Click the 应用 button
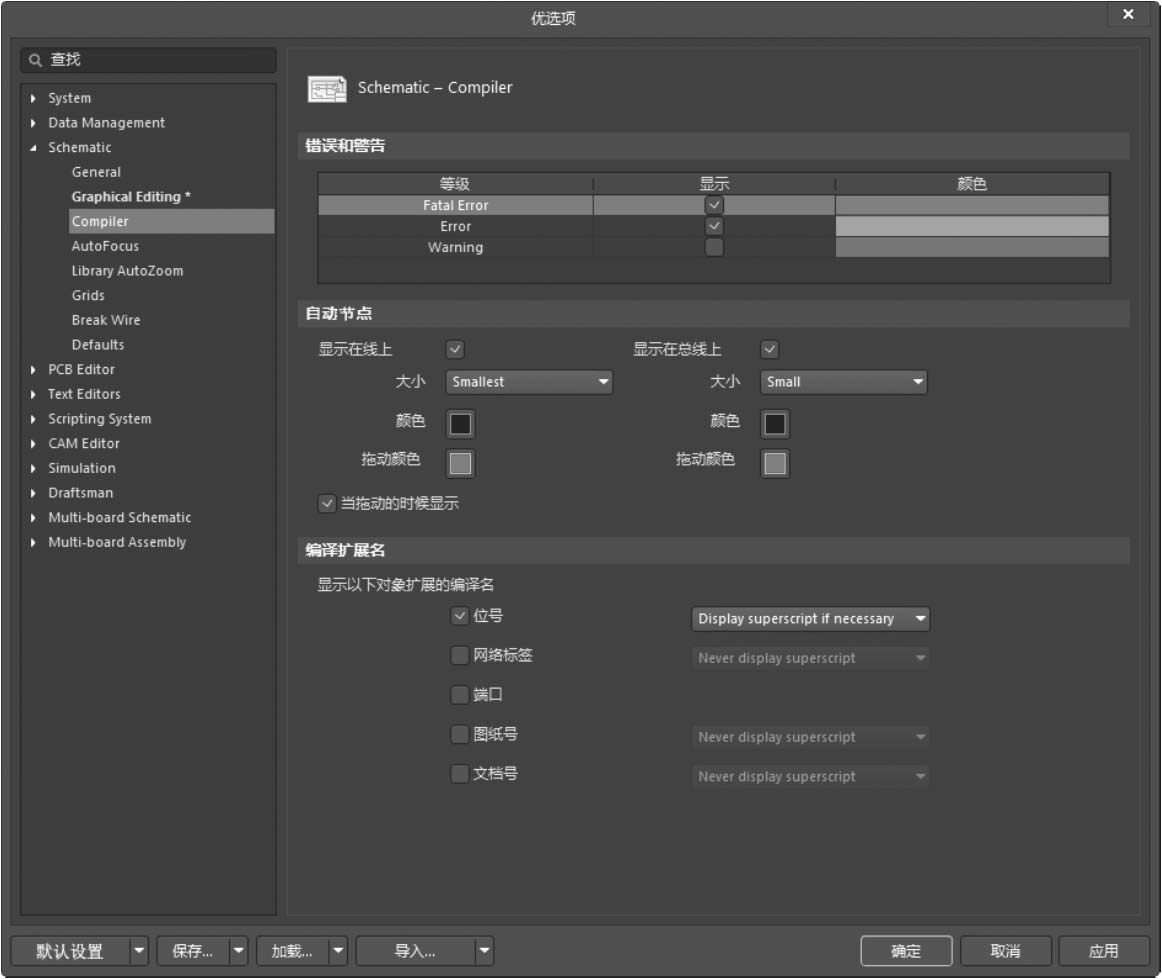This screenshot has height=979, width=1162. (x=1103, y=951)
